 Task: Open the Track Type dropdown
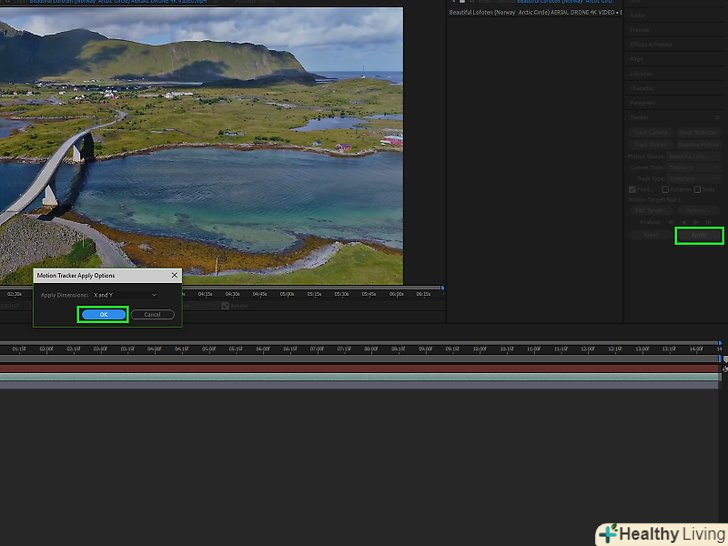(693, 178)
